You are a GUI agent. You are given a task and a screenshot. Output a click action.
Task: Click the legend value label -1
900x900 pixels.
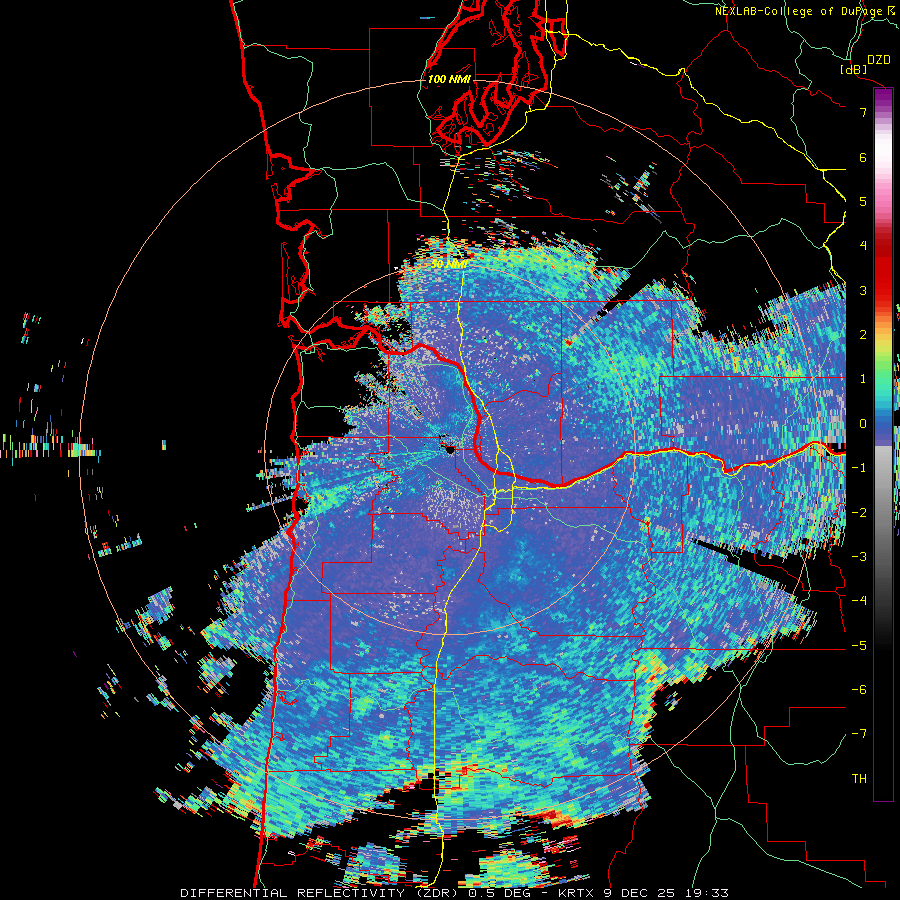pyautogui.click(x=859, y=468)
